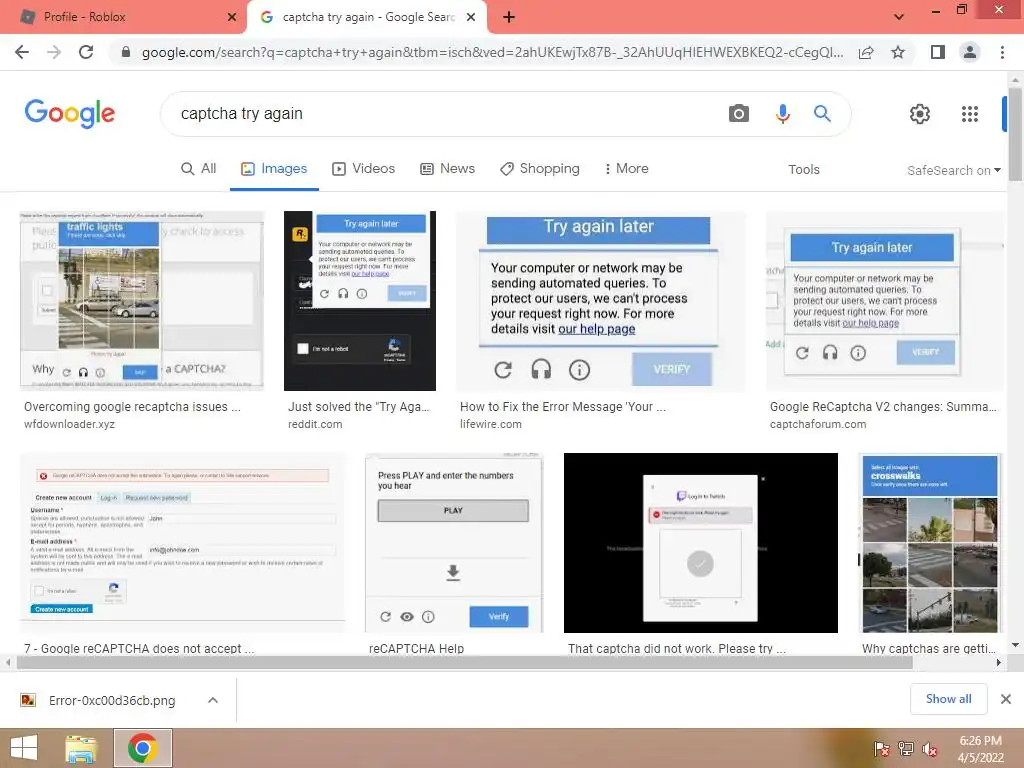
Task: Open the All results tab
Action: pos(199,168)
